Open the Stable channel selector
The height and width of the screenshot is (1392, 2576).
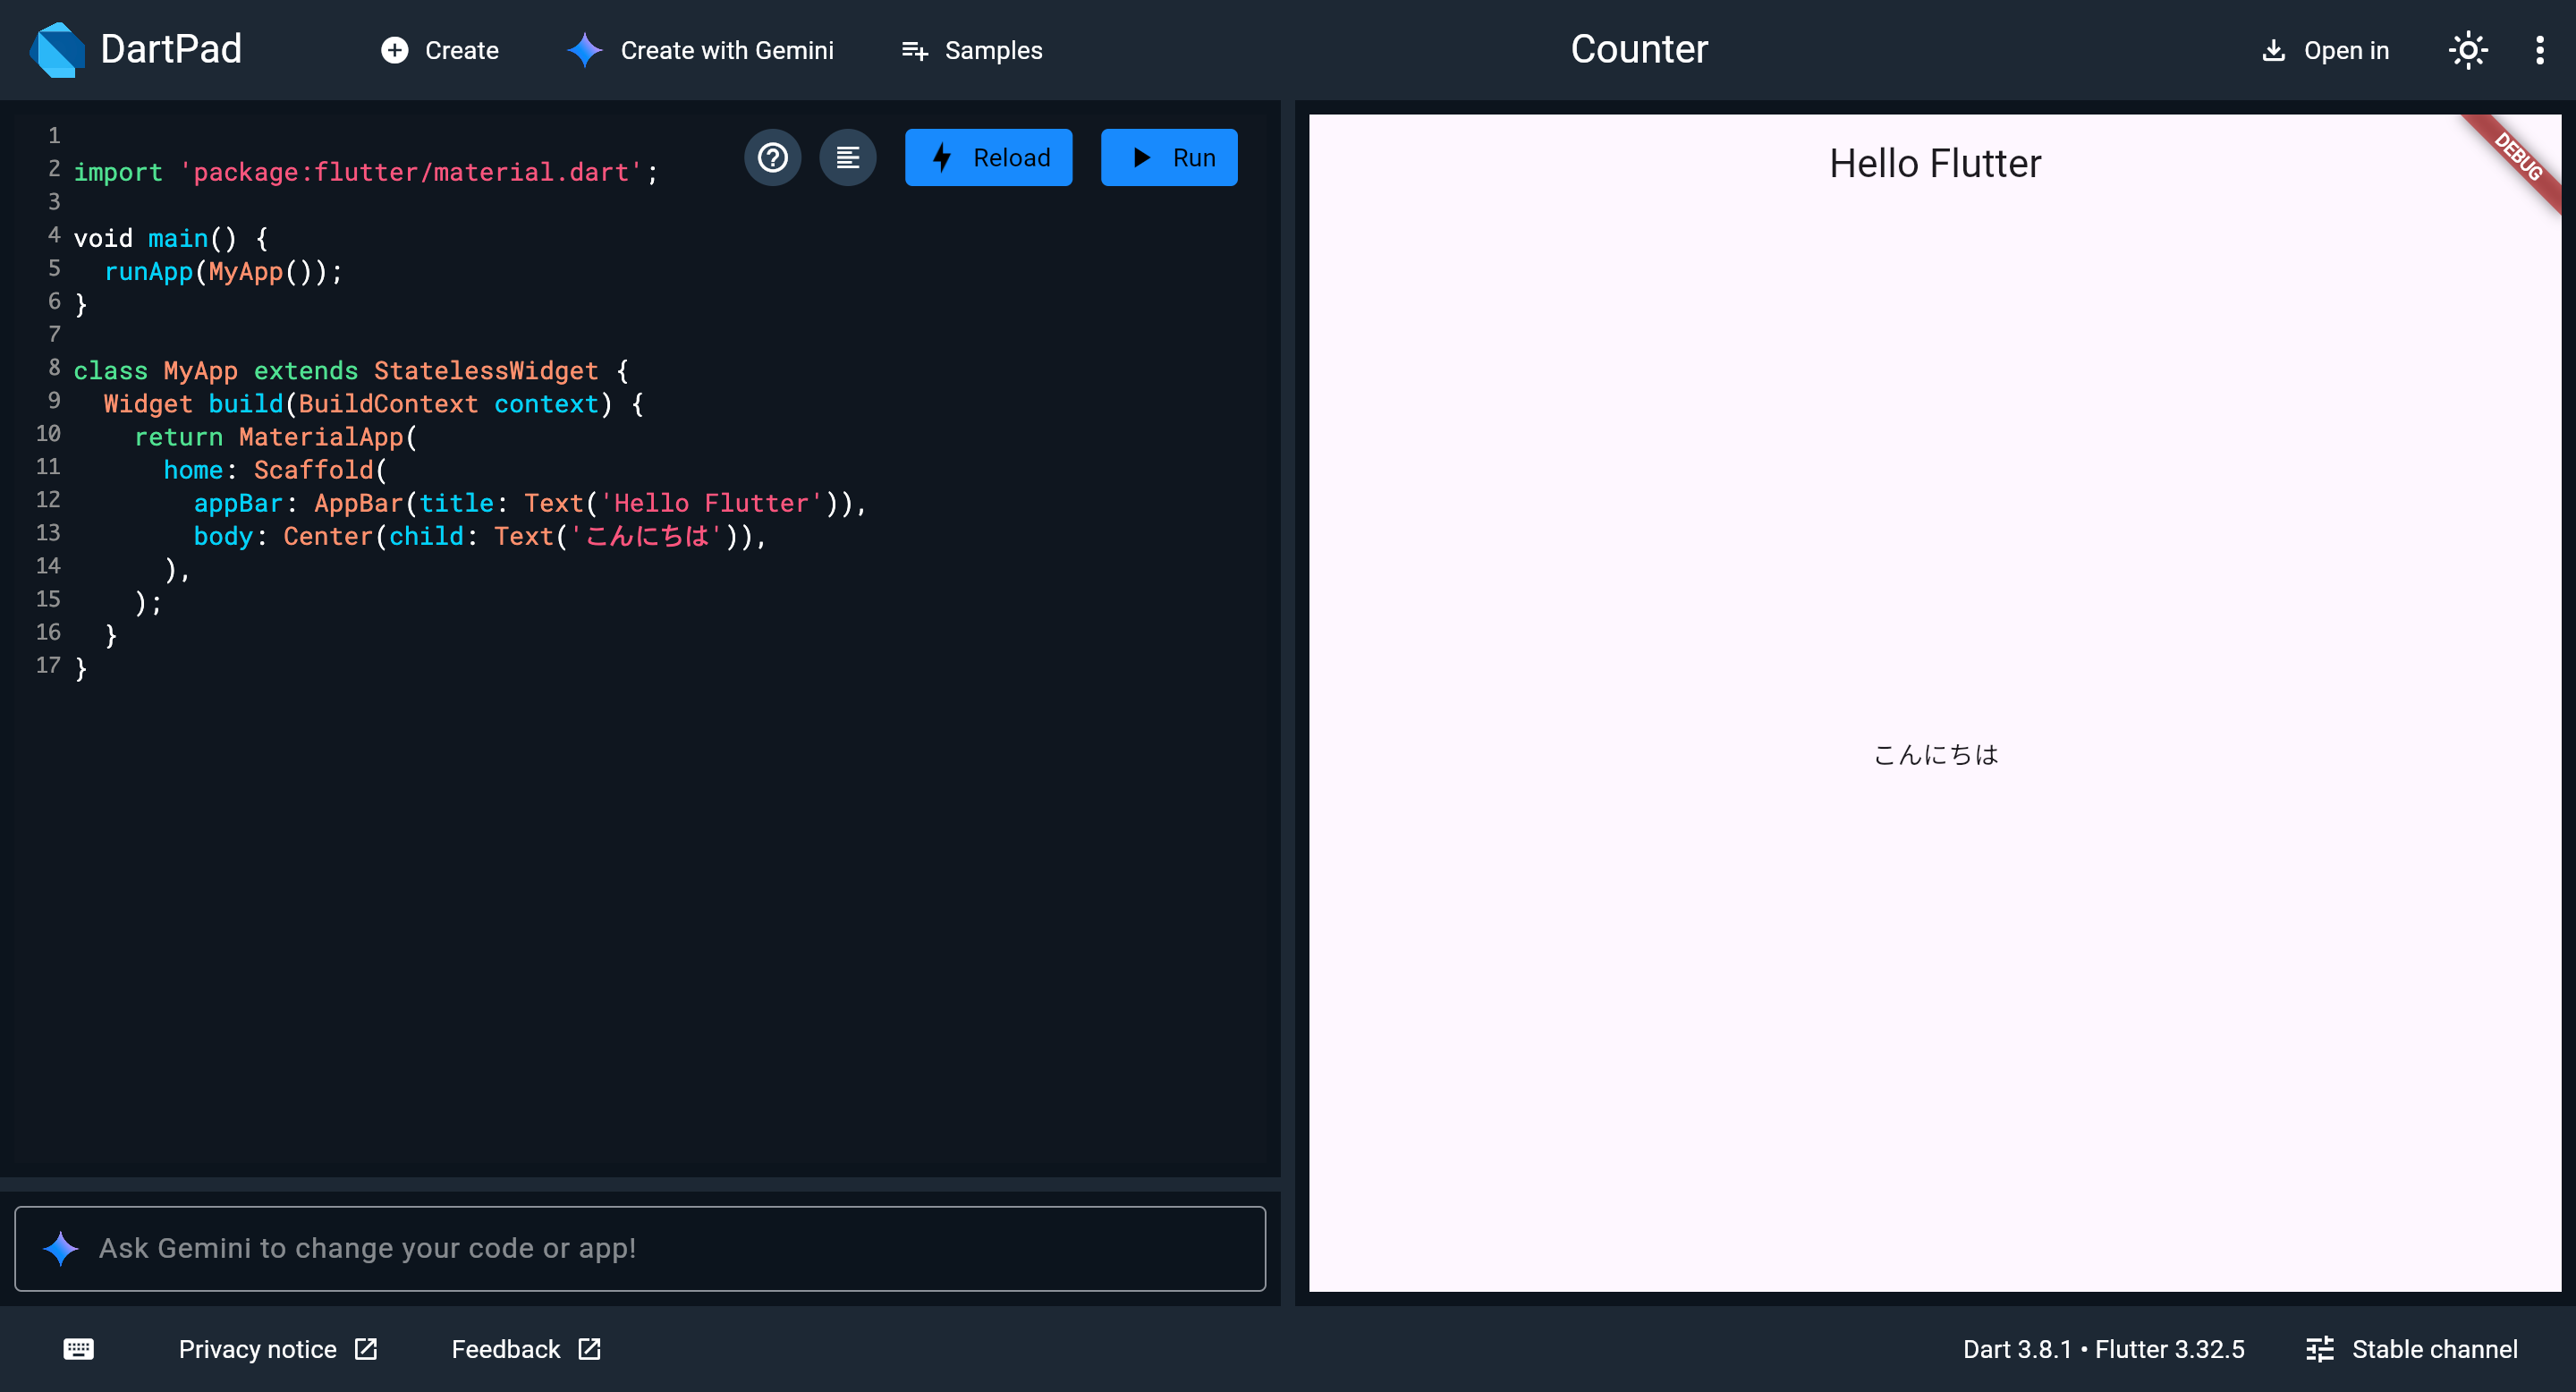click(2412, 1349)
